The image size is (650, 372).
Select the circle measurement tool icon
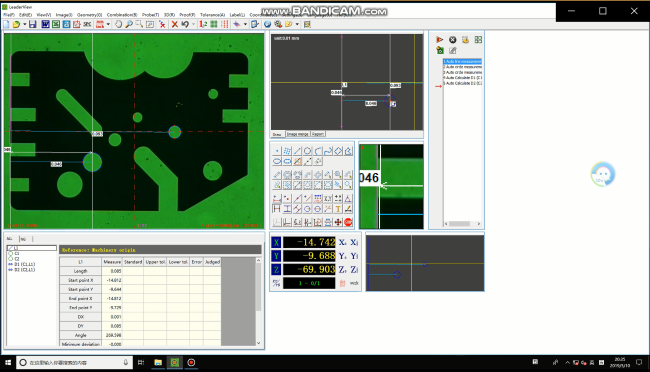tap(307, 151)
